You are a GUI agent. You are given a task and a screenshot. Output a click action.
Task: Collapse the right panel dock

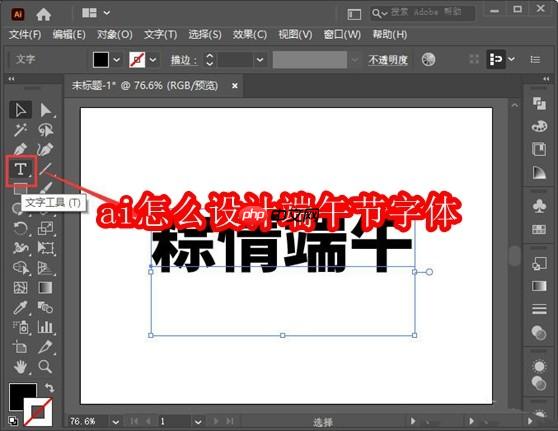pos(546,79)
